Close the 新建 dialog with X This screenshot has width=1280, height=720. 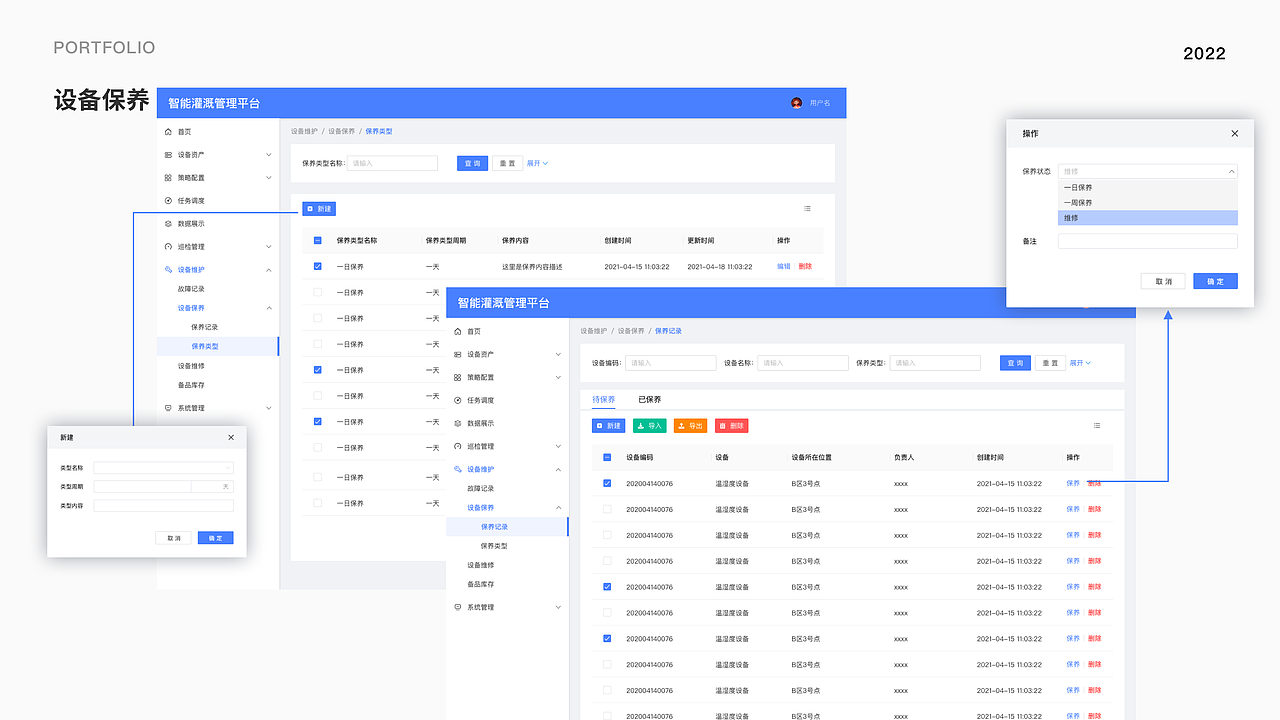231,437
